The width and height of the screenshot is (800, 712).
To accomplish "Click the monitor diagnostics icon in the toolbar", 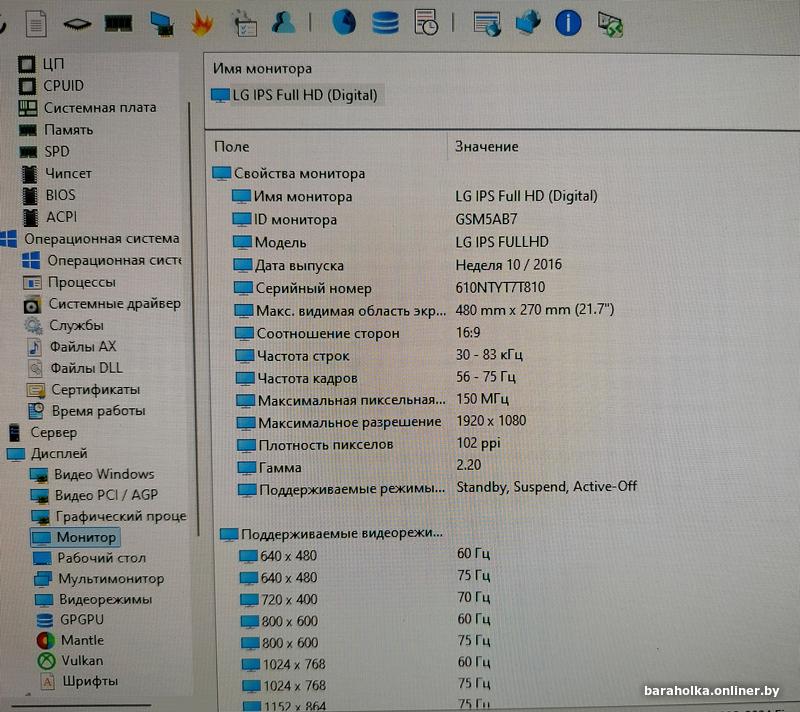I will pos(162,24).
